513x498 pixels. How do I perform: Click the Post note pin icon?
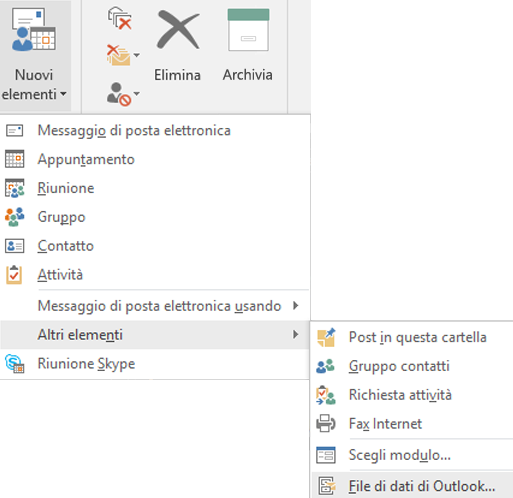(326, 337)
